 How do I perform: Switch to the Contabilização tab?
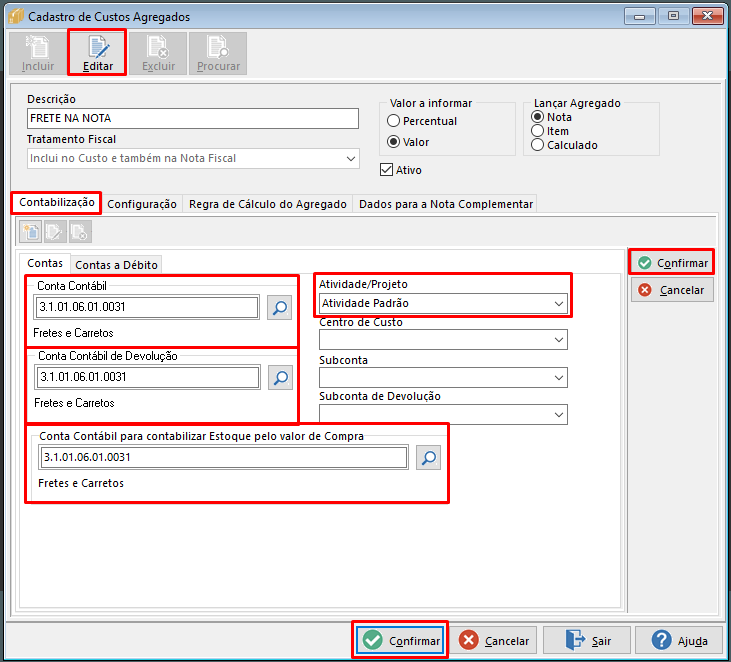56,202
